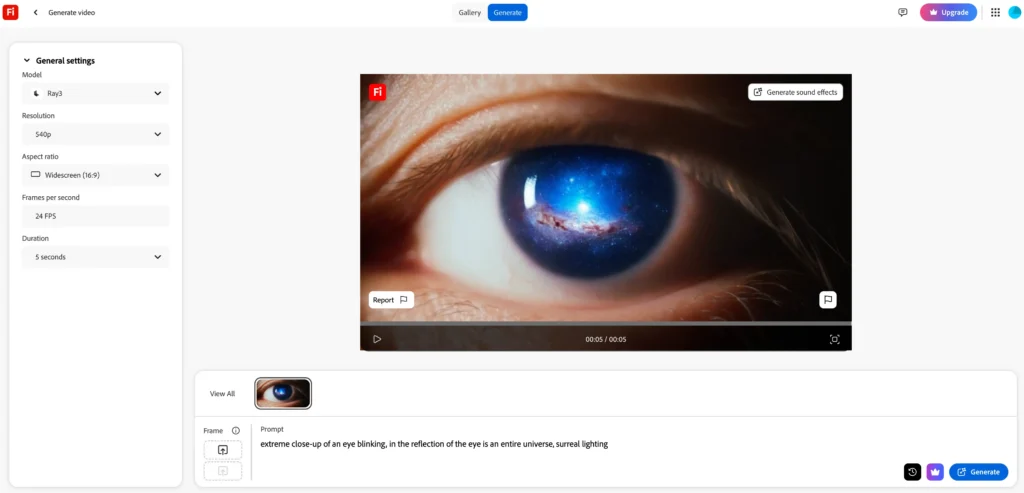
Task: Click the purple crown premium icon
Action: 935,472
